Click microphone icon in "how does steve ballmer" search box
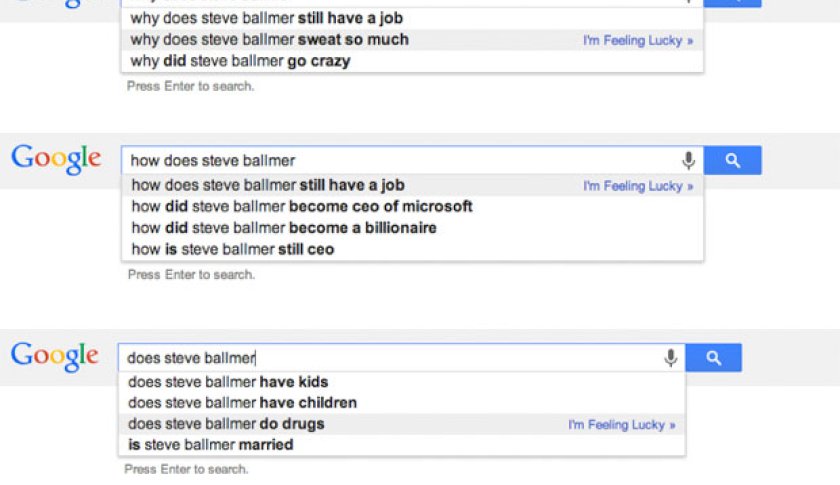The image size is (840, 485). (x=688, y=160)
